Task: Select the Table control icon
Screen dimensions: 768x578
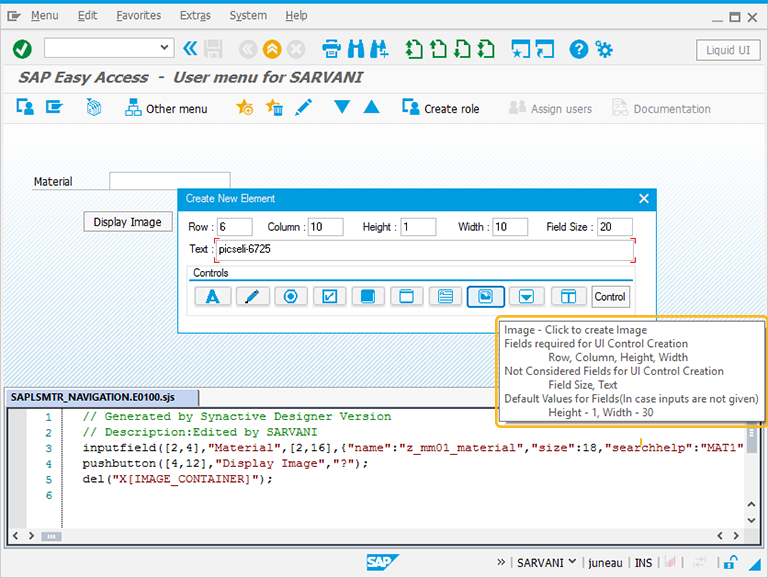Action: (568, 296)
